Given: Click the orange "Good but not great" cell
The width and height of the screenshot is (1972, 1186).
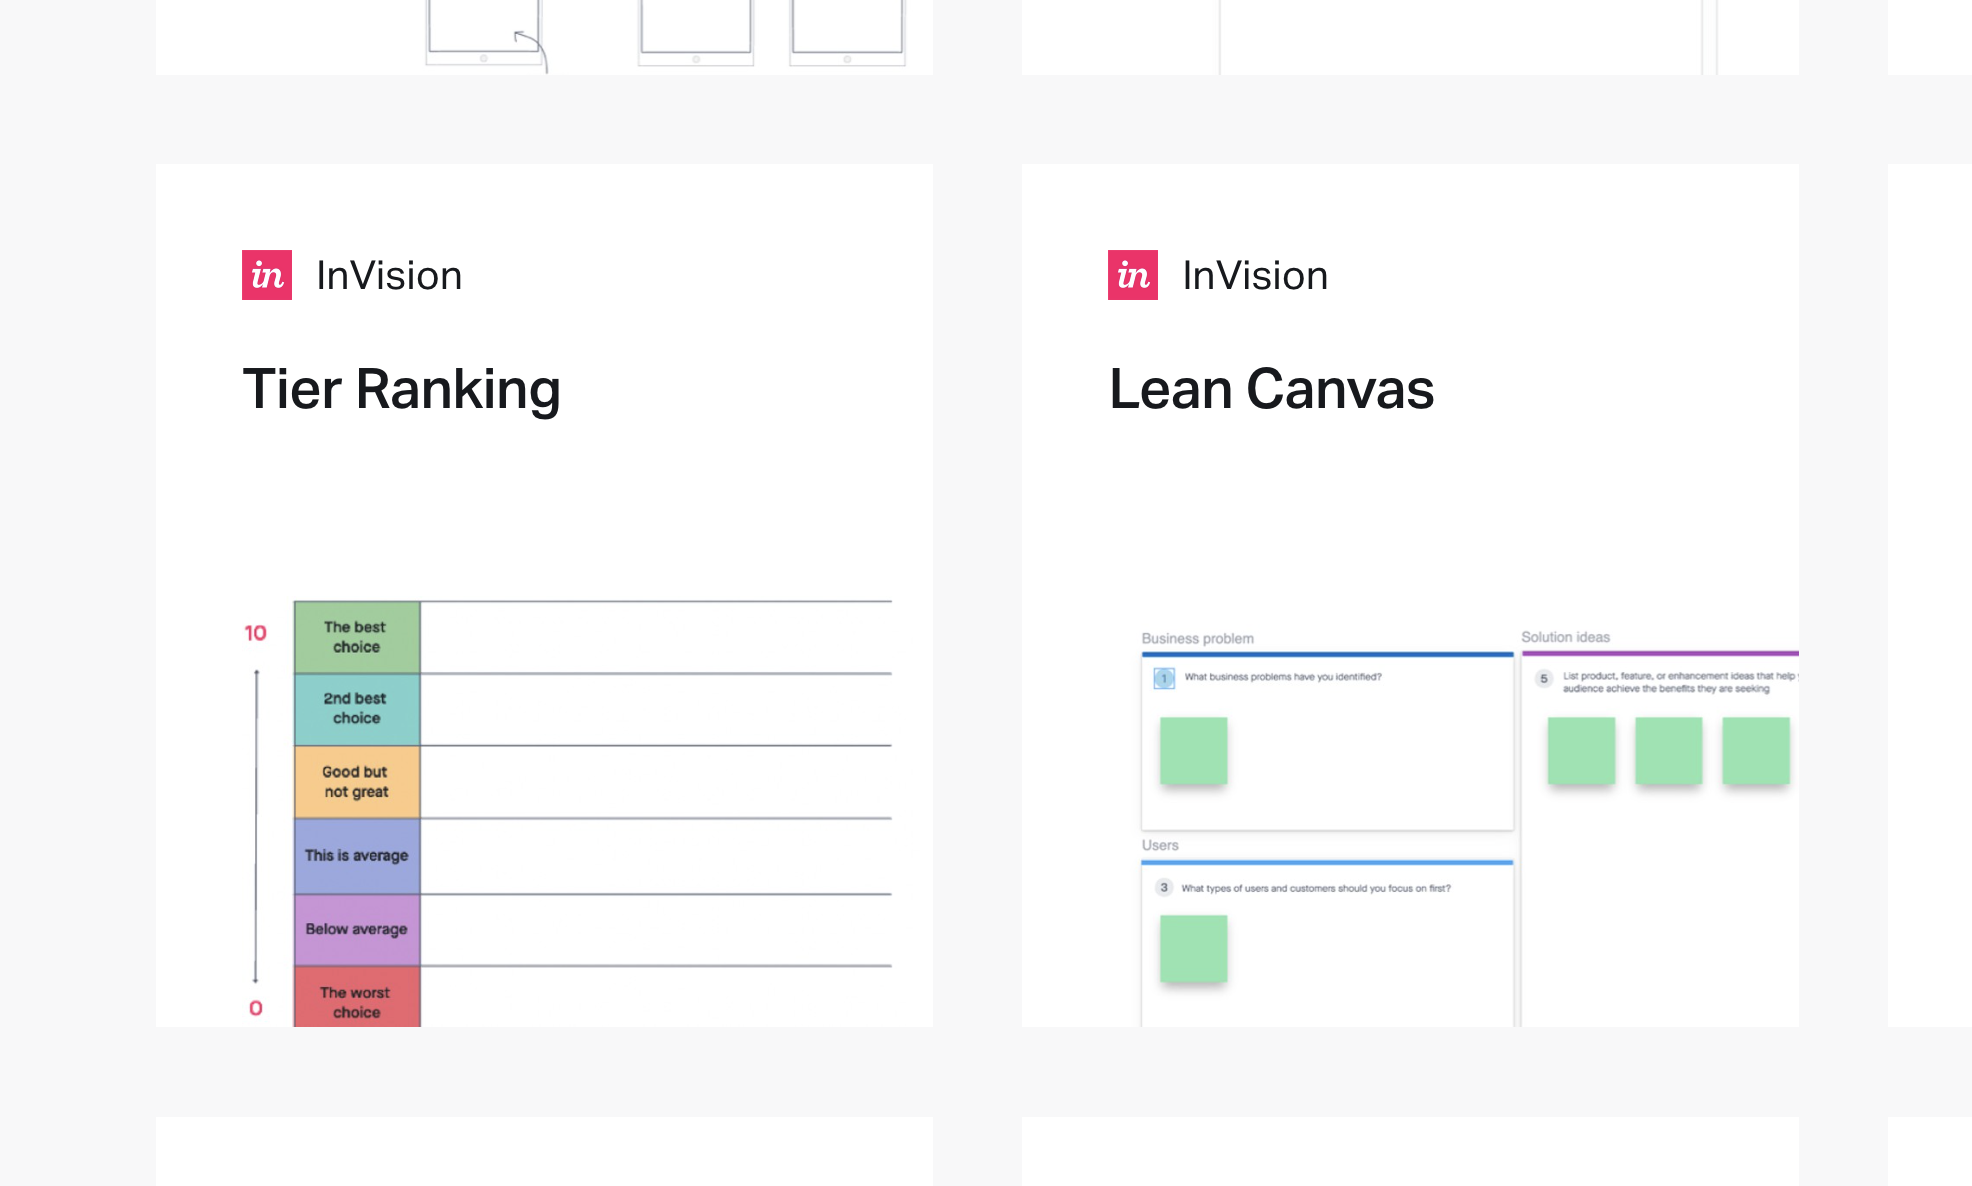Looking at the screenshot, I should coord(357,782).
